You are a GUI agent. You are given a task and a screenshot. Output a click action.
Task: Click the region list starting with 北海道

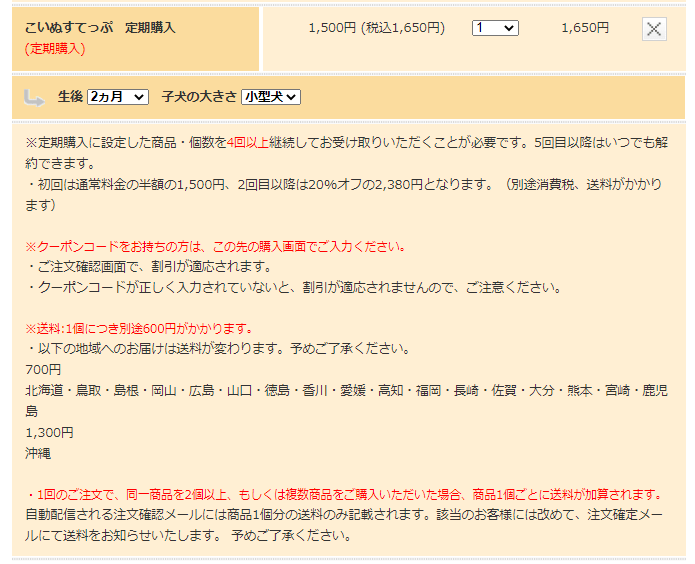point(347,400)
